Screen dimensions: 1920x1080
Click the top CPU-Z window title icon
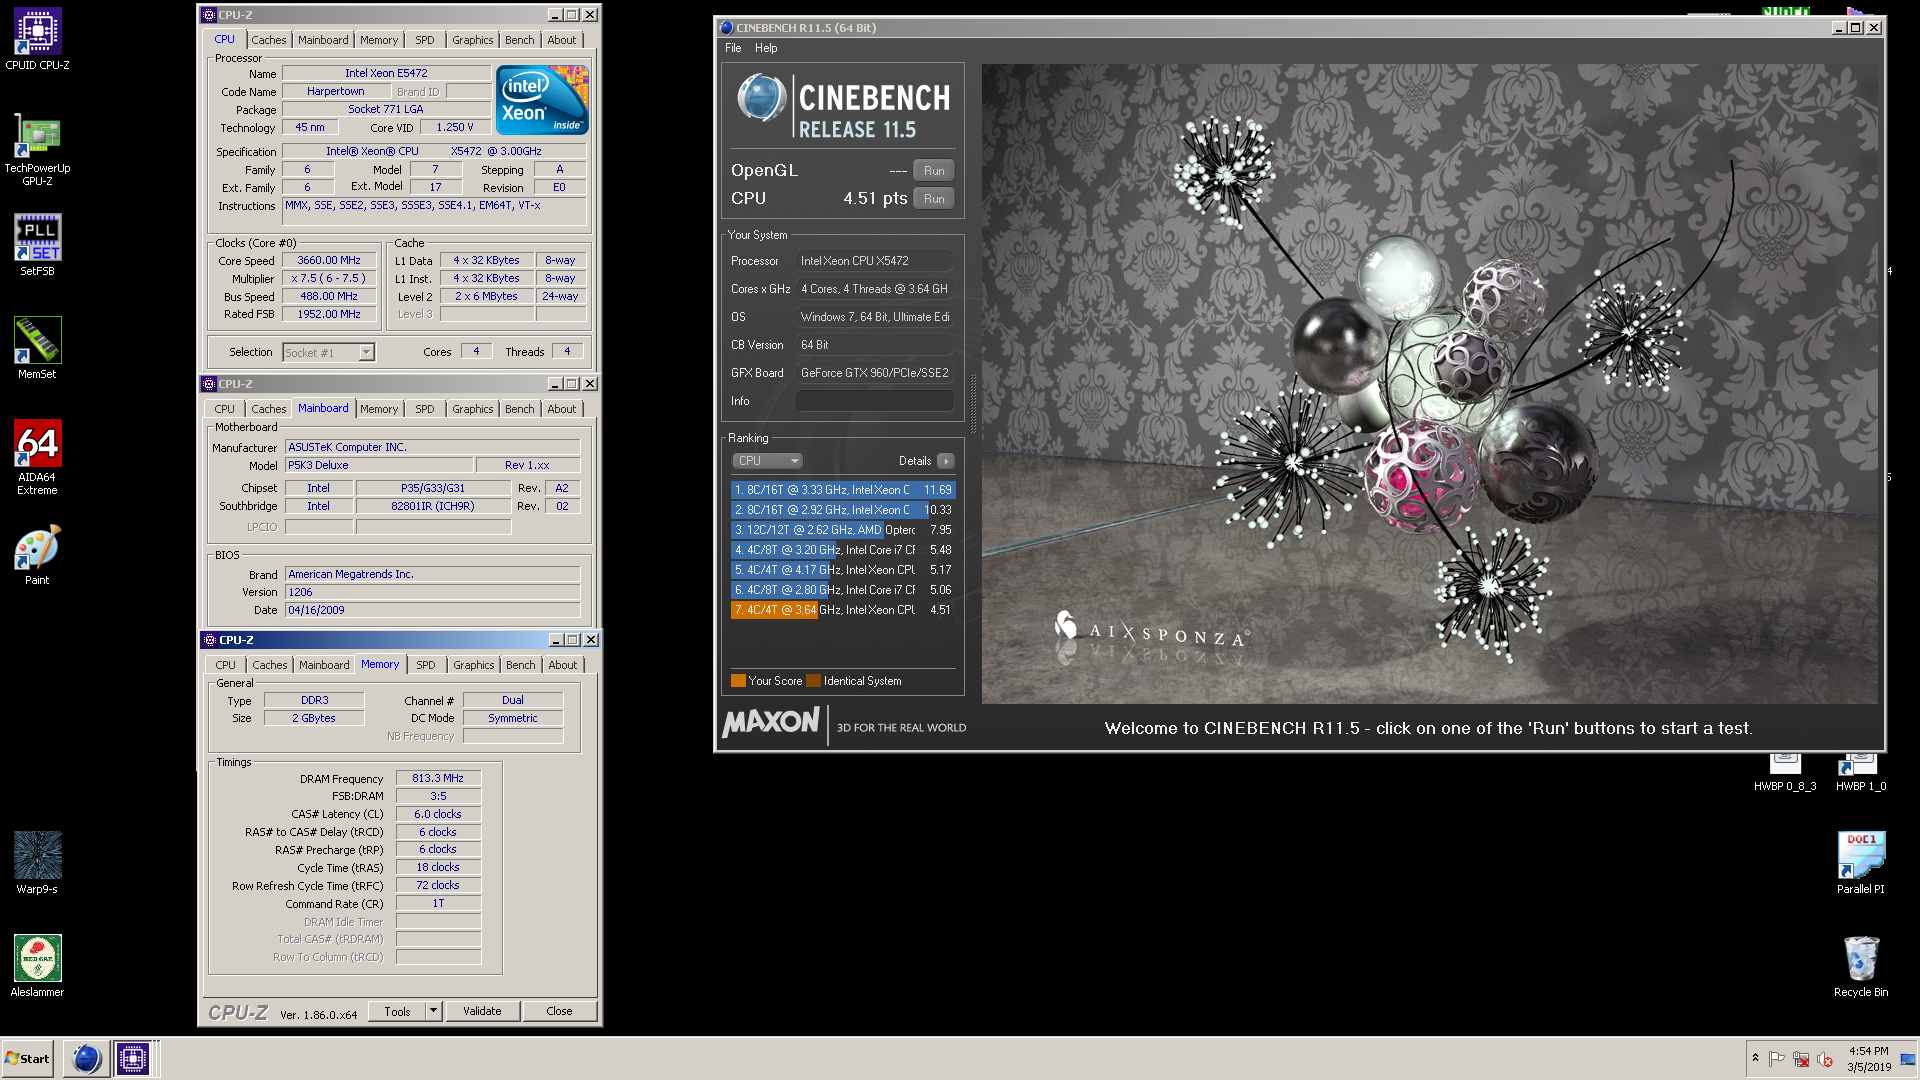point(208,15)
